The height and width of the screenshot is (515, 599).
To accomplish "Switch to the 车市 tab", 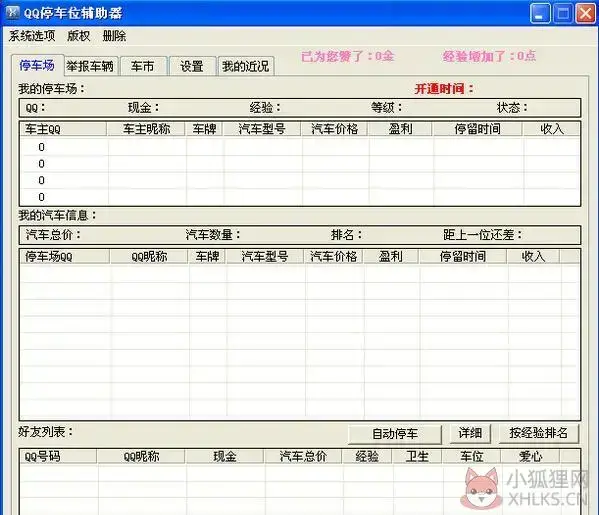I will 142,66.
